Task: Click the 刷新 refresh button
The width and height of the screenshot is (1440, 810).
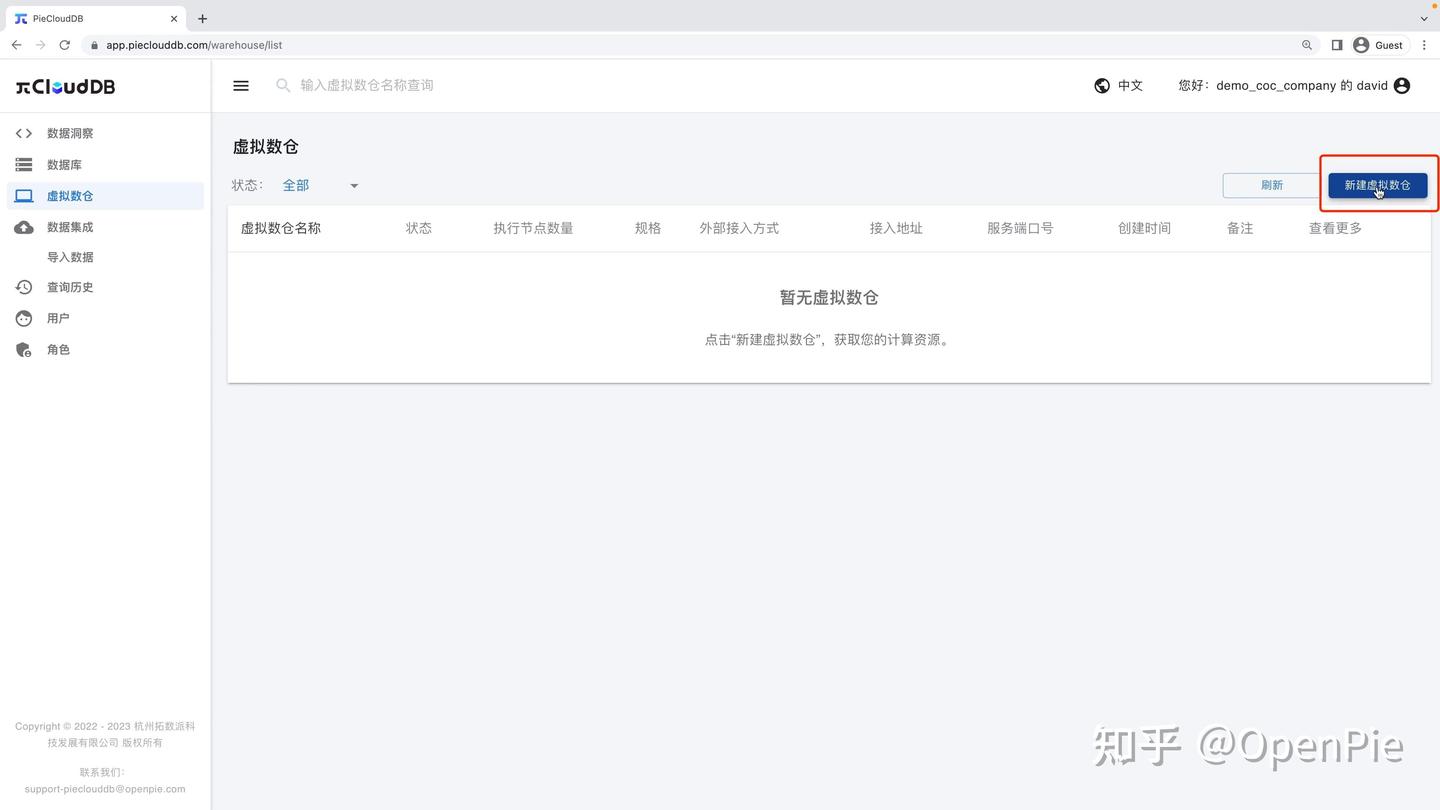Action: (1271, 185)
